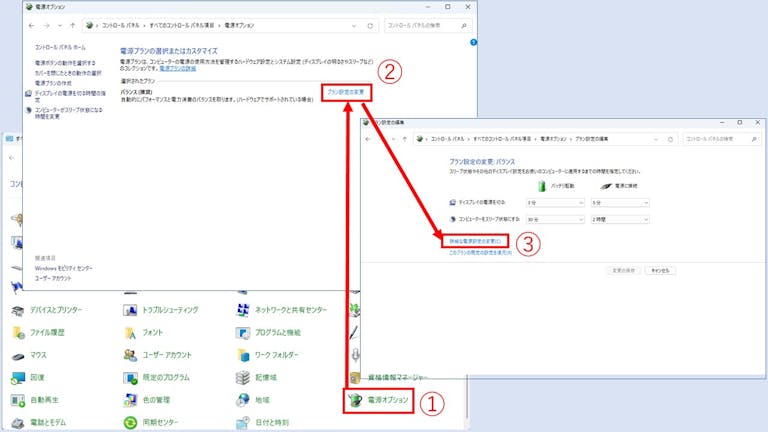This screenshot has height=432, width=768.
Task: Click refresh icon in 電源オプション address bar
Action: (x=370, y=25)
